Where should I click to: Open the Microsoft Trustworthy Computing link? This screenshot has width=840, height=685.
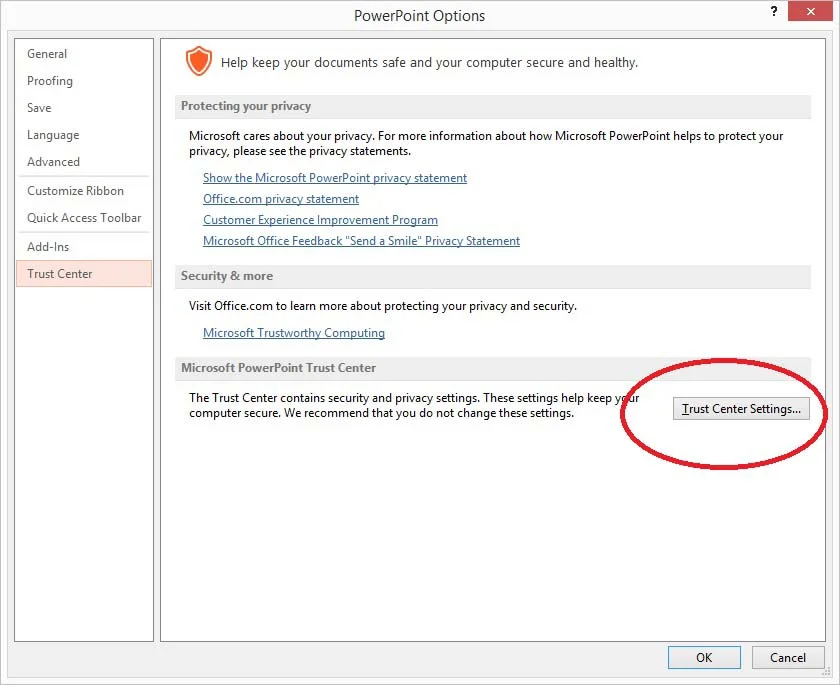293,332
